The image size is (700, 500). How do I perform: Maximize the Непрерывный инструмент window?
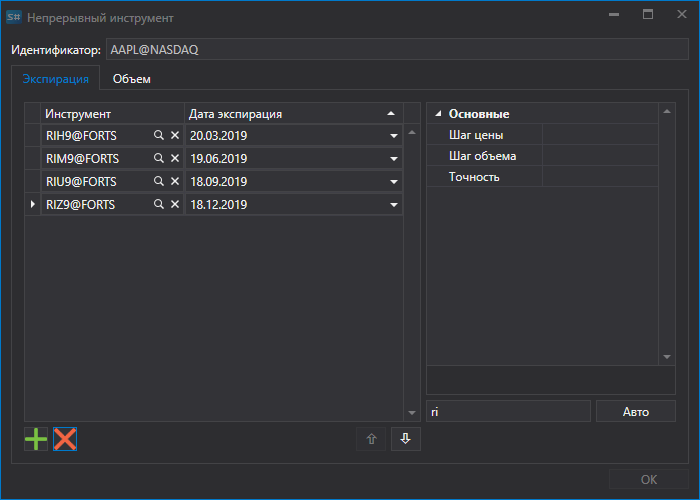[648, 15]
